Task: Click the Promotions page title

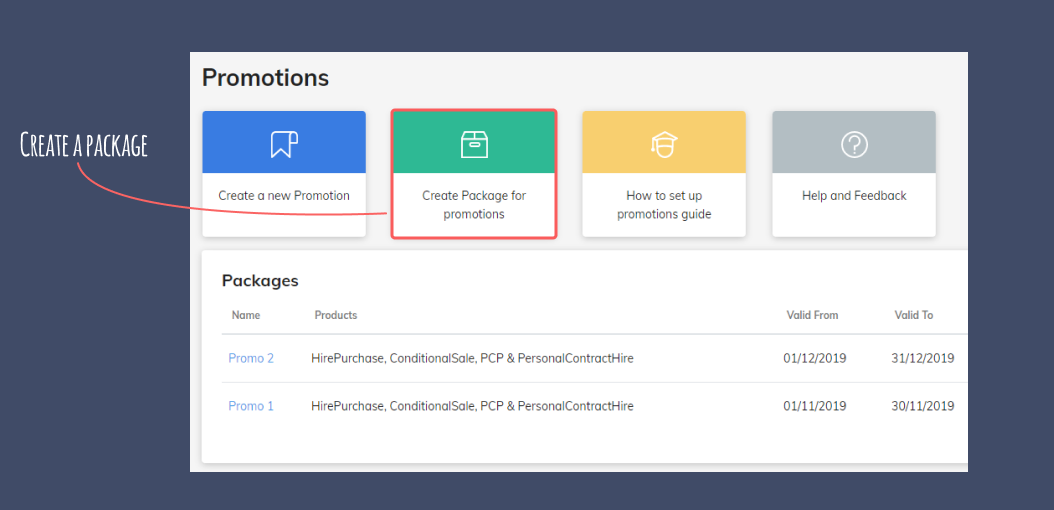Action: click(x=266, y=78)
